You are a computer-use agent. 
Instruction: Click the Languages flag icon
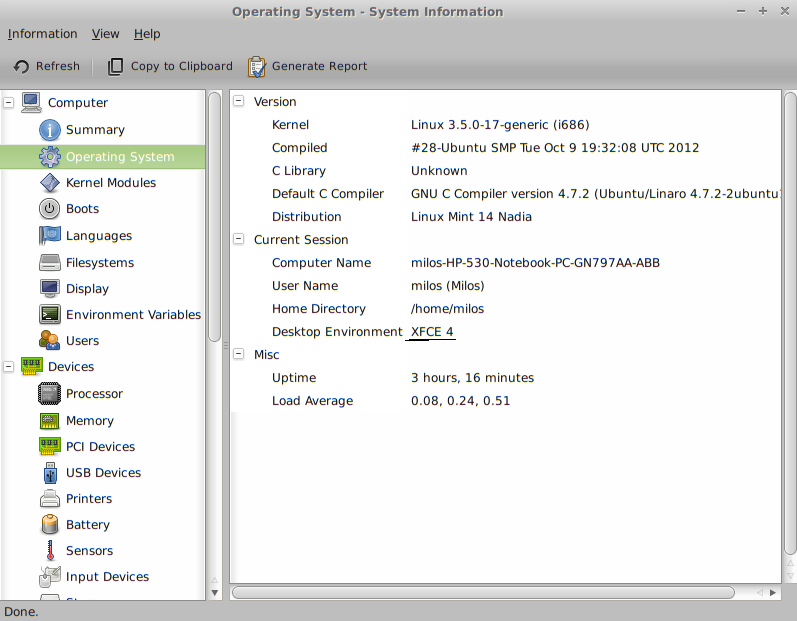pos(50,236)
